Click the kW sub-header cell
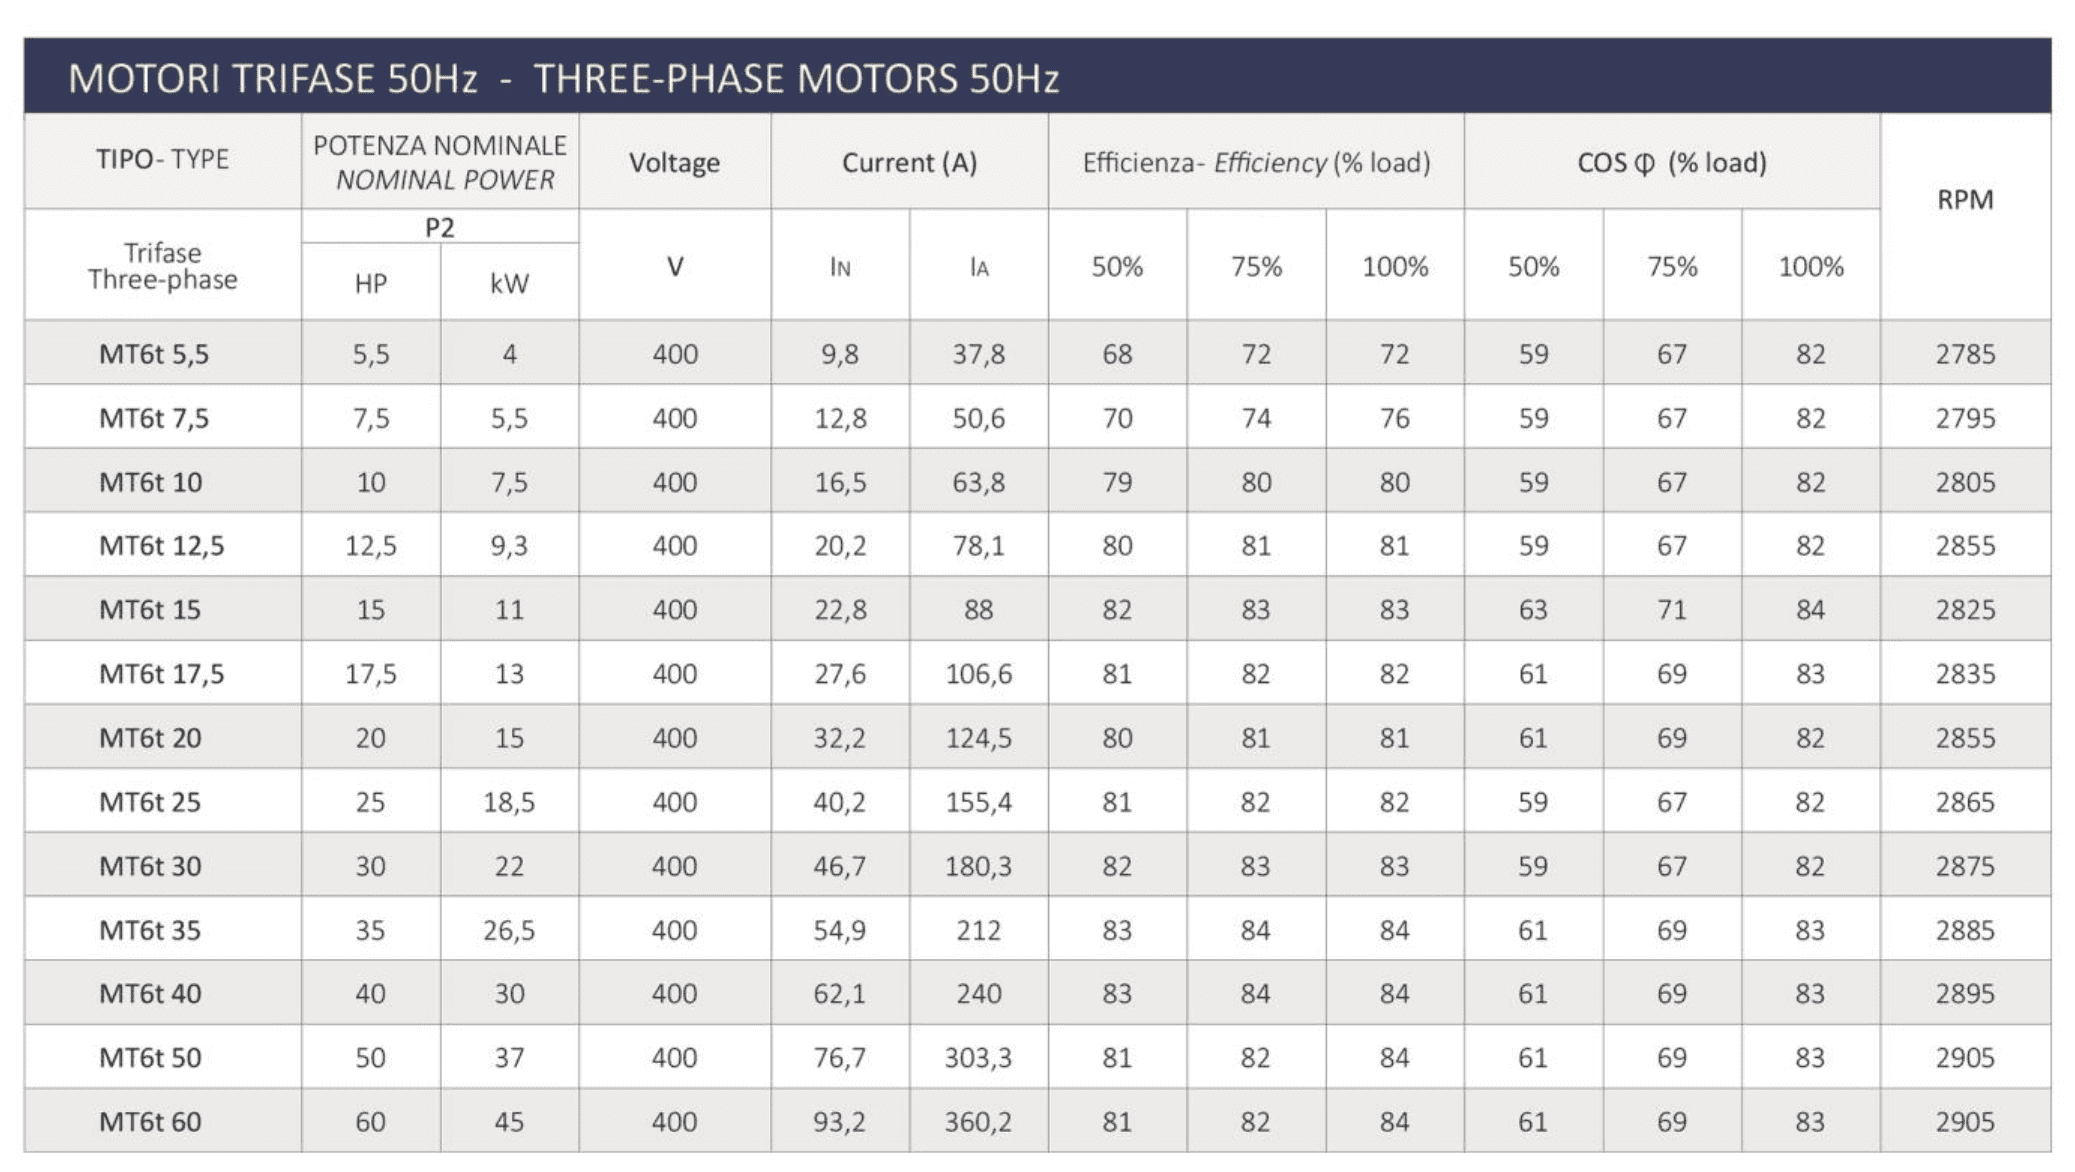2075x1172 pixels. click(509, 284)
